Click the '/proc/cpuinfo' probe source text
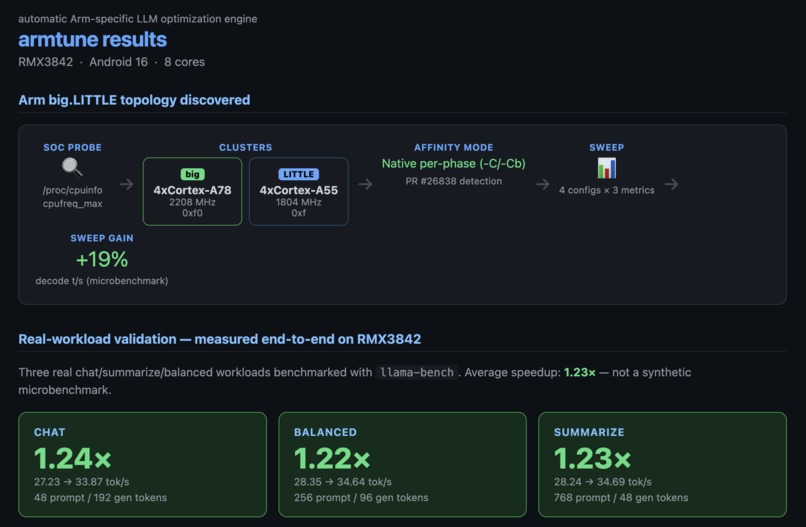Image resolution: width=806 pixels, height=527 pixels. tap(72, 190)
